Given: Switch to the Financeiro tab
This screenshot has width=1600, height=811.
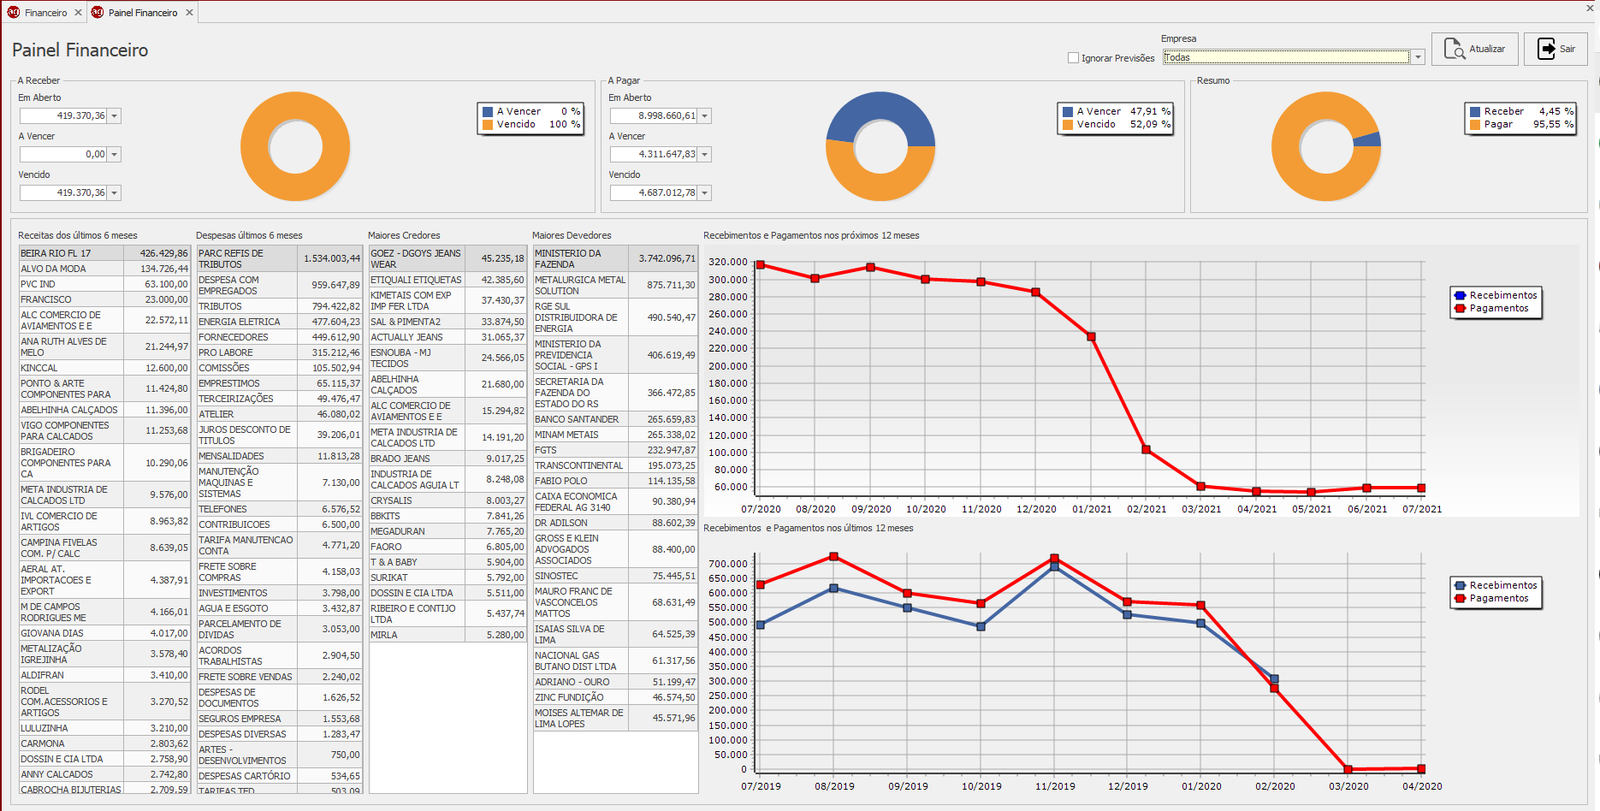Looking at the screenshot, I should coord(46,12).
